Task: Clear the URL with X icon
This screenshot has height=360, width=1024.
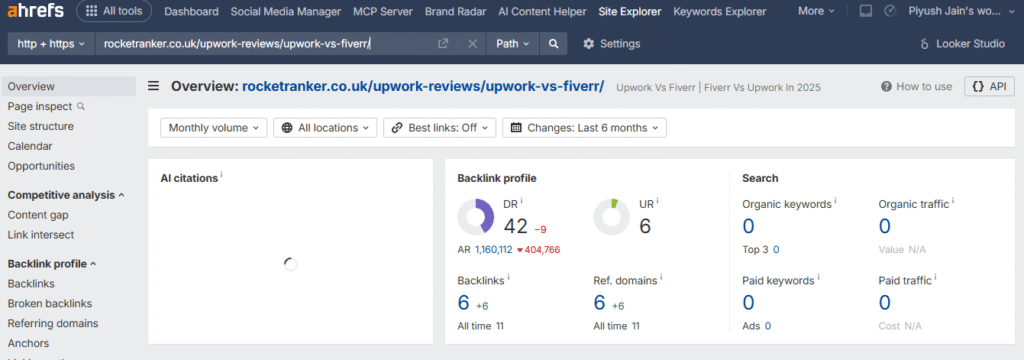Action: click(x=472, y=44)
